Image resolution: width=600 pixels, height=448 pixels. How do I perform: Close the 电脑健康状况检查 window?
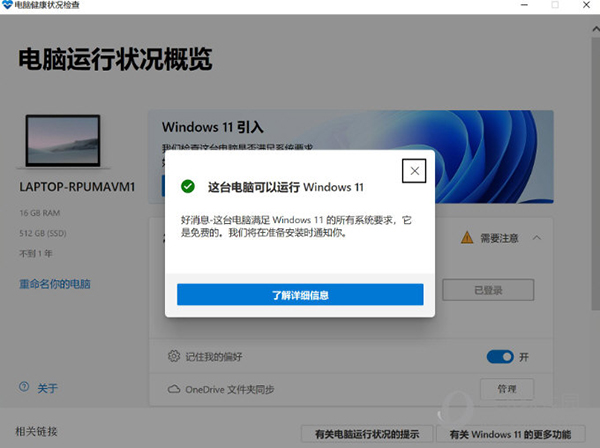coord(586,5)
